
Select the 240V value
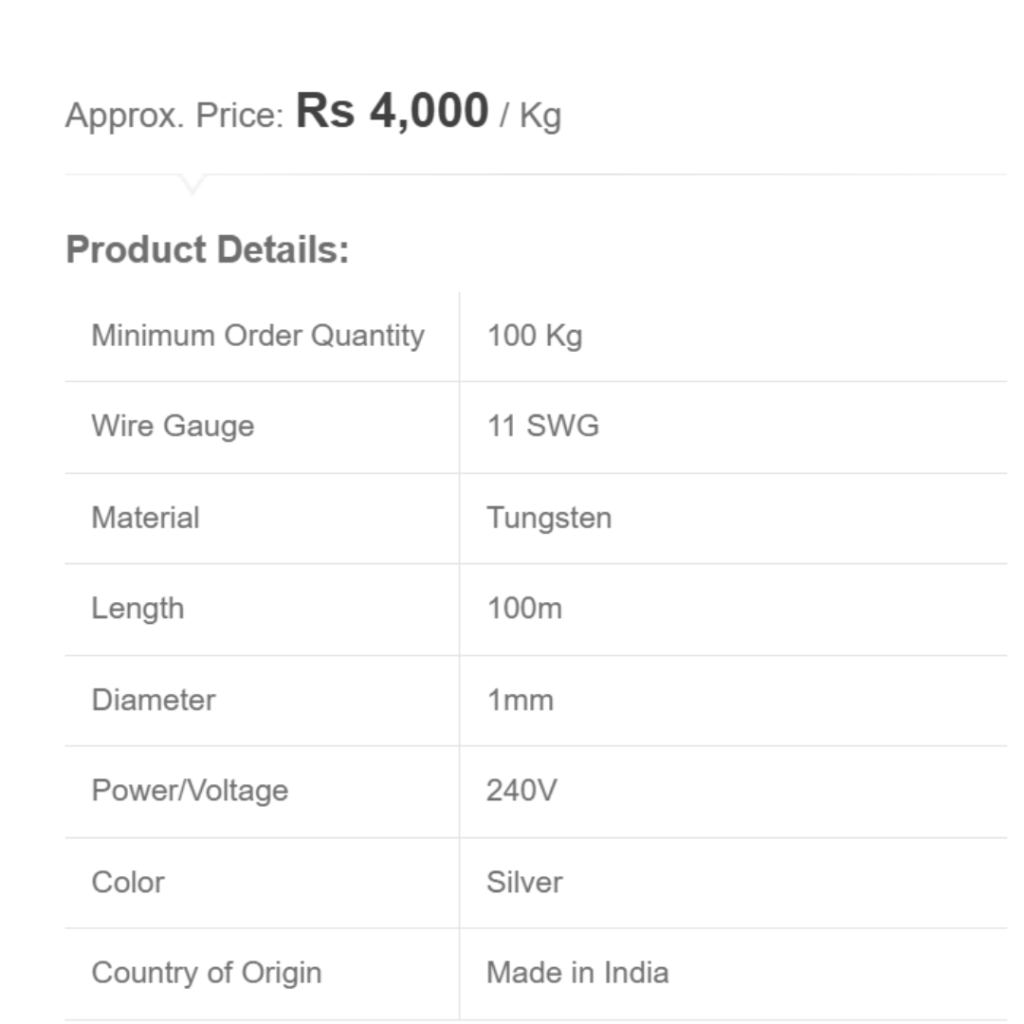point(522,791)
